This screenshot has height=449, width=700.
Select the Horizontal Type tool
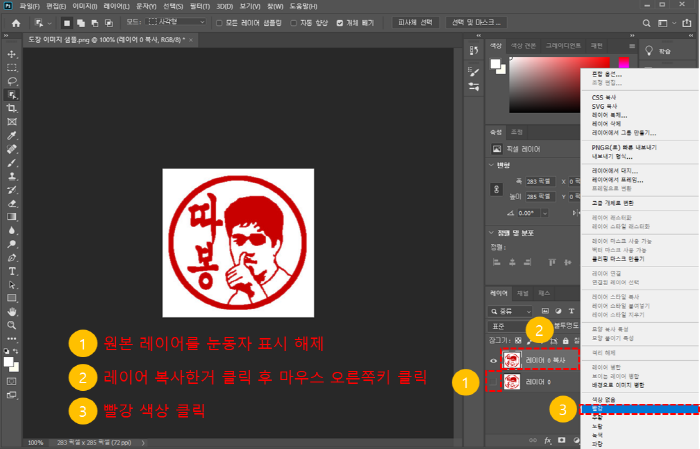click(x=12, y=271)
